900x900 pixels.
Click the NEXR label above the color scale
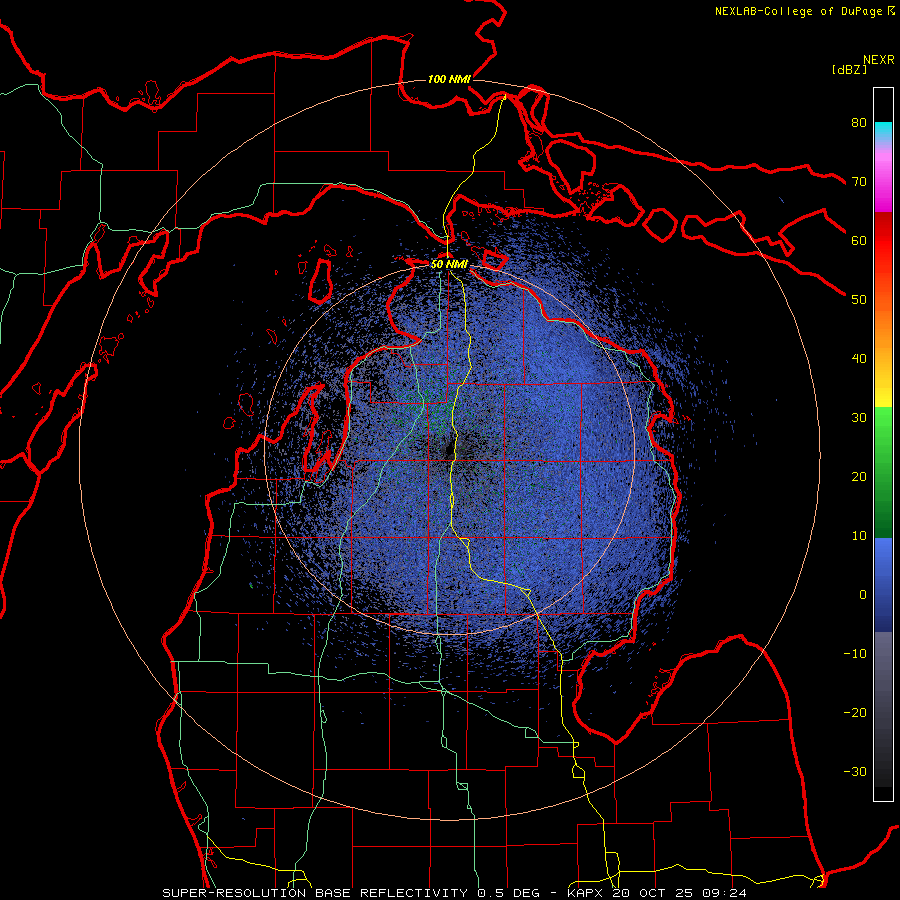click(x=879, y=60)
